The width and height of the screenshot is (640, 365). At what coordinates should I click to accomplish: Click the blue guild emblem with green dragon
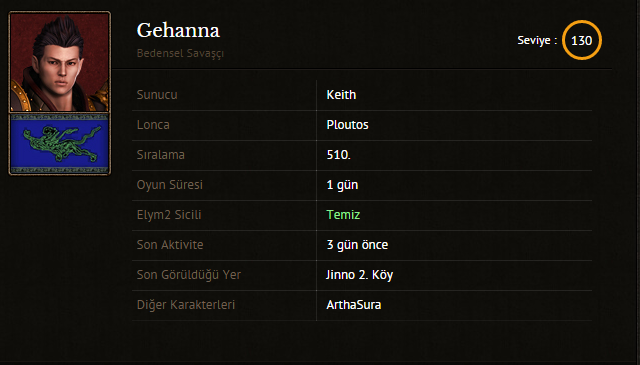coord(60,144)
